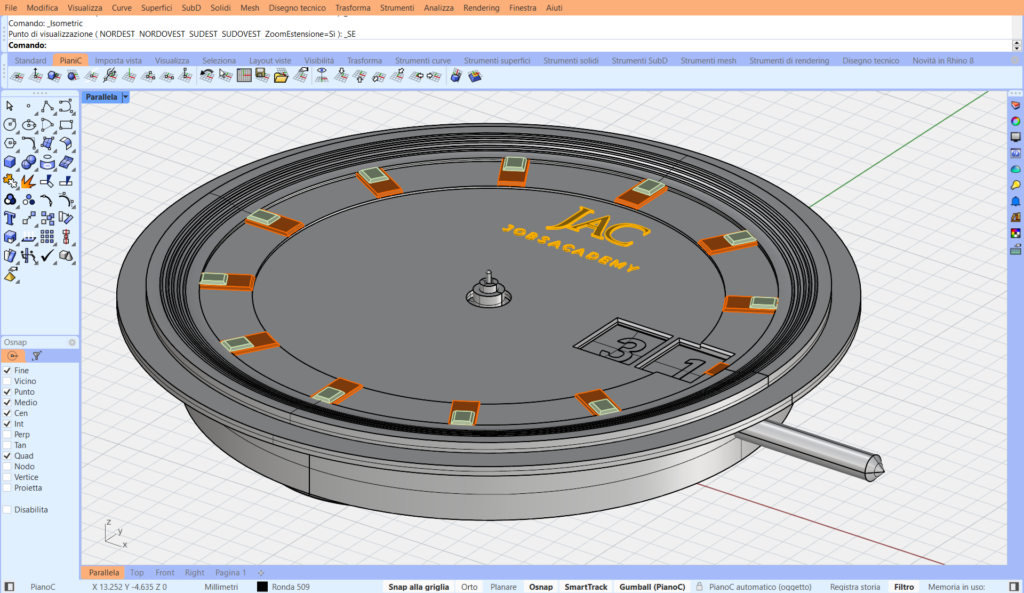Image resolution: width=1024 pixels, height=593 pixels.
Task: Toggle Orto mode in status bar
Action: pos(469,586)
